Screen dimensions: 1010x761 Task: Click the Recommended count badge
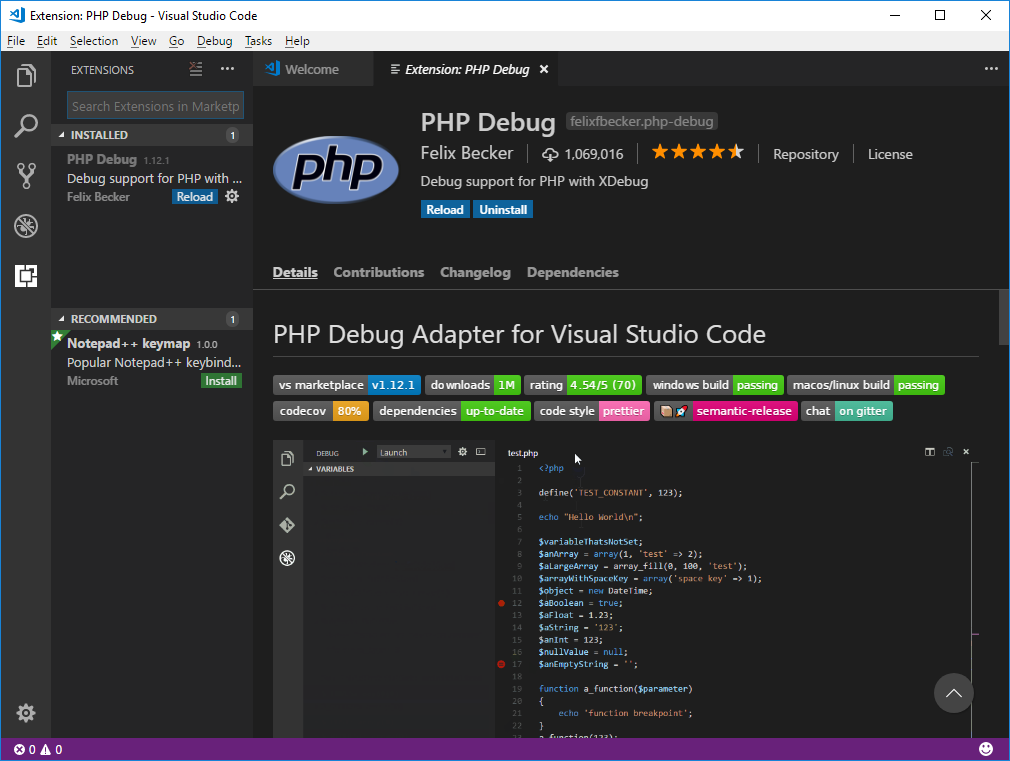click(x=233, y=319)
